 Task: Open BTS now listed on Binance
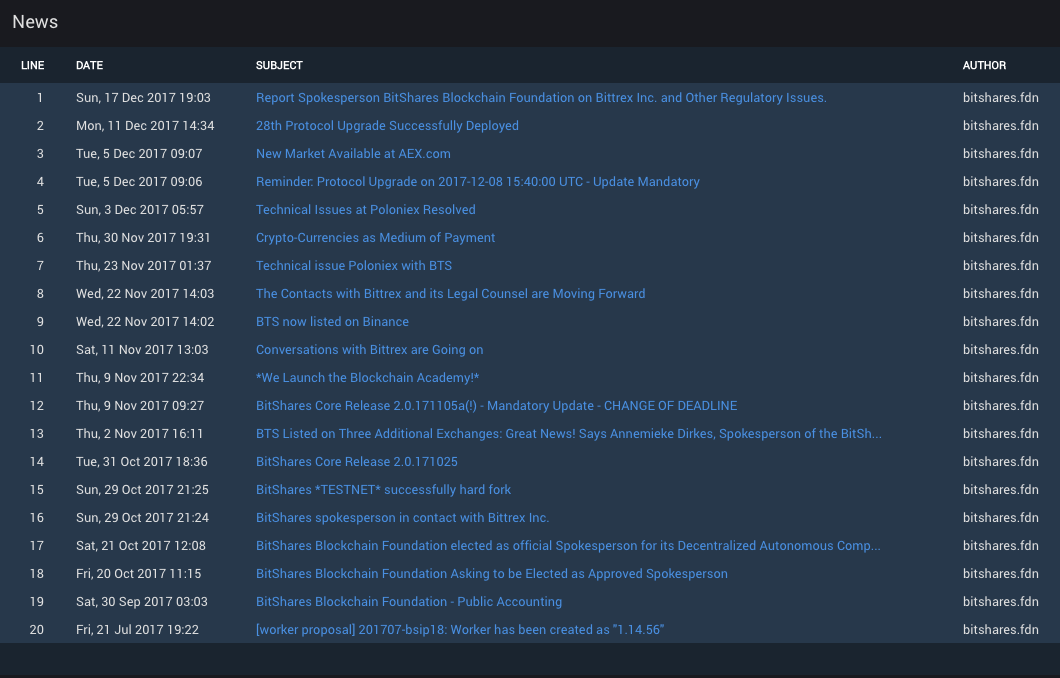(x=332, y=322)
